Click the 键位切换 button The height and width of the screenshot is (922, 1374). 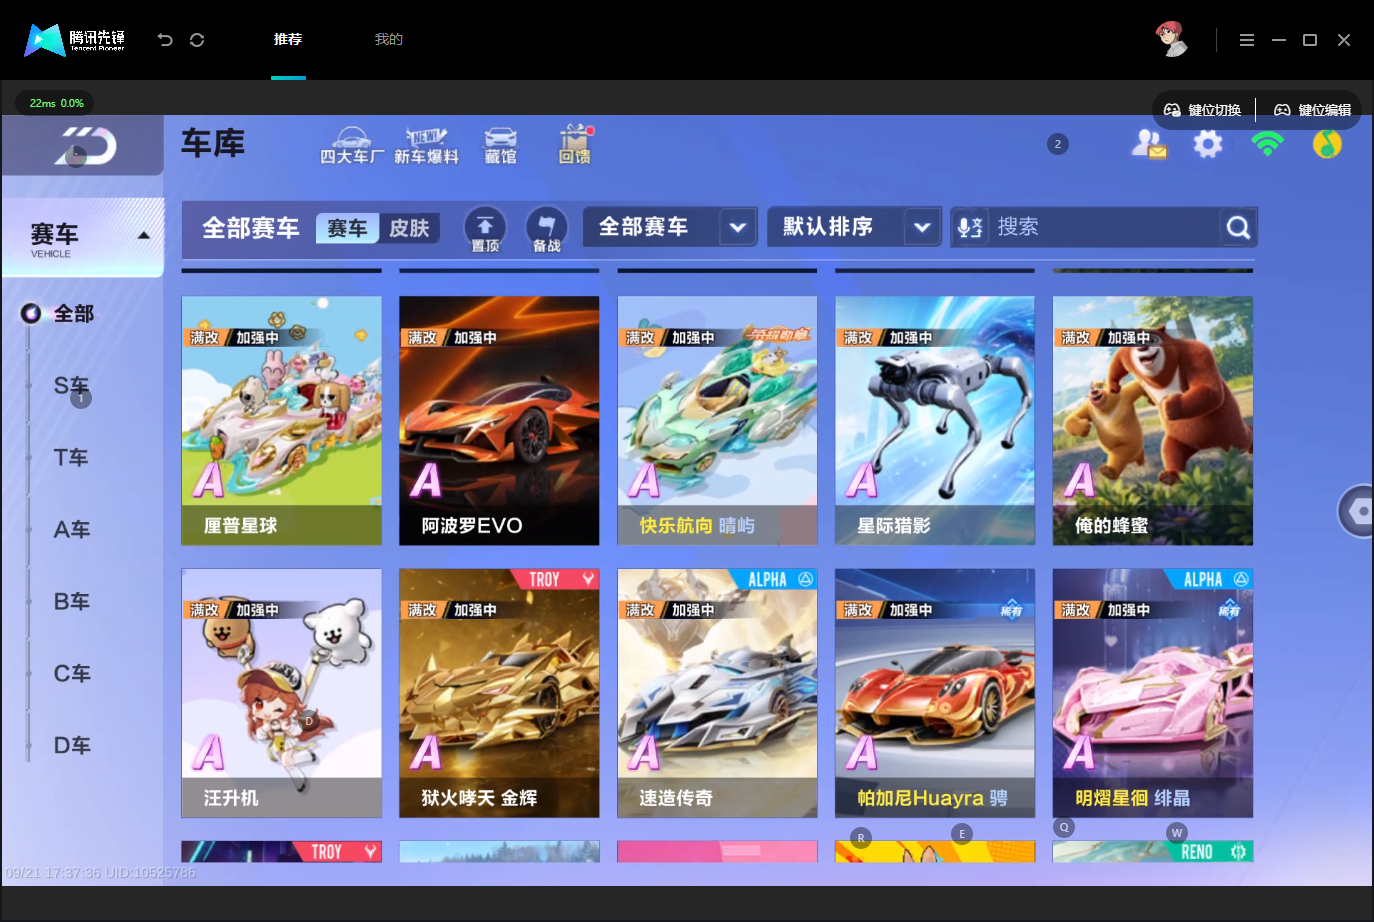[1203, 110]
